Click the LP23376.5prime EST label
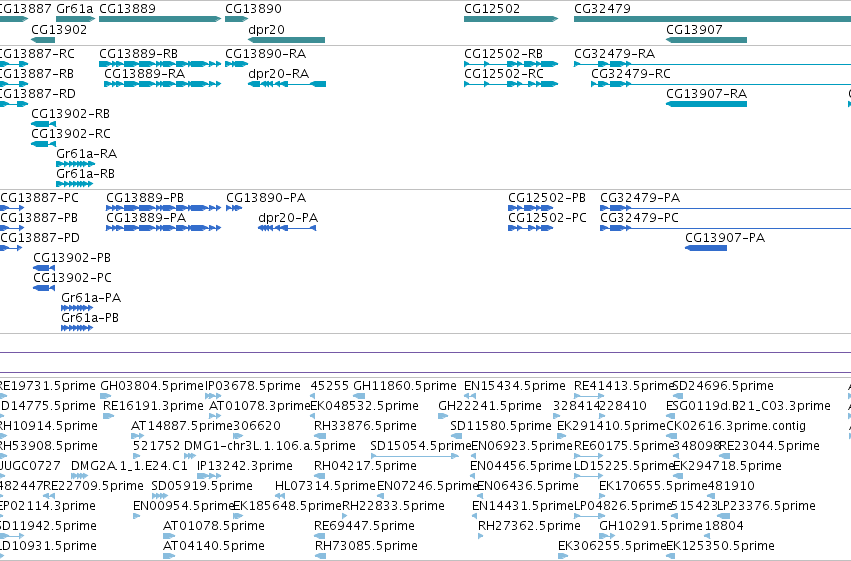Image resolution: width=851 pixels, height=561 pixels. (x=766, y=507)
